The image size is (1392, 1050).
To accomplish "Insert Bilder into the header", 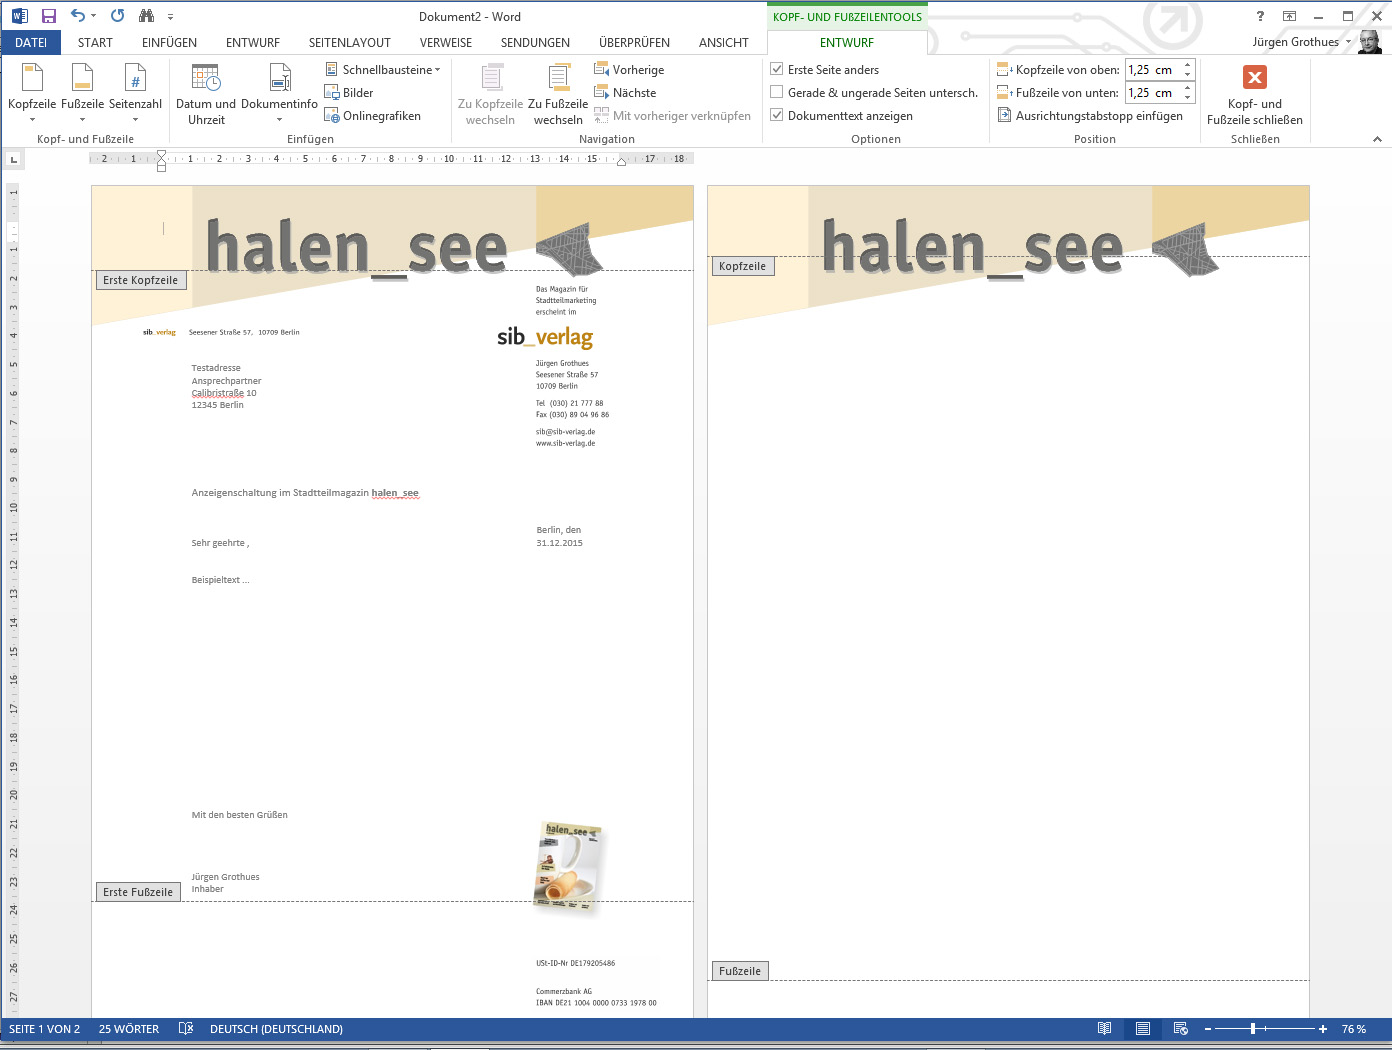I will pyautogui.click(x=348, y=93).
